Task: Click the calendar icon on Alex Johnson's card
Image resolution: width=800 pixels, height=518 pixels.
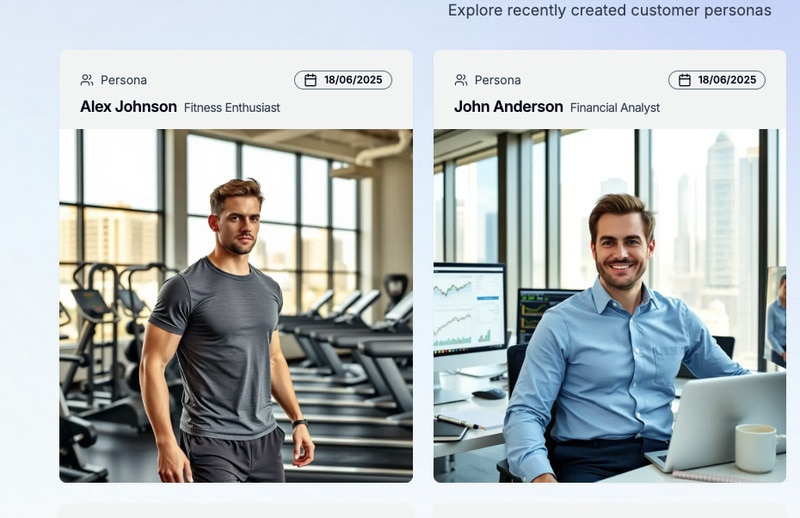Action: coord(310,80)
